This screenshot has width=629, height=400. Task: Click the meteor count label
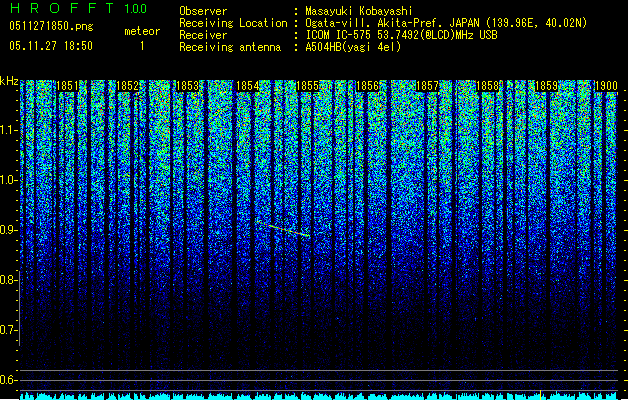pyautogui.click(x=142, y=31)
